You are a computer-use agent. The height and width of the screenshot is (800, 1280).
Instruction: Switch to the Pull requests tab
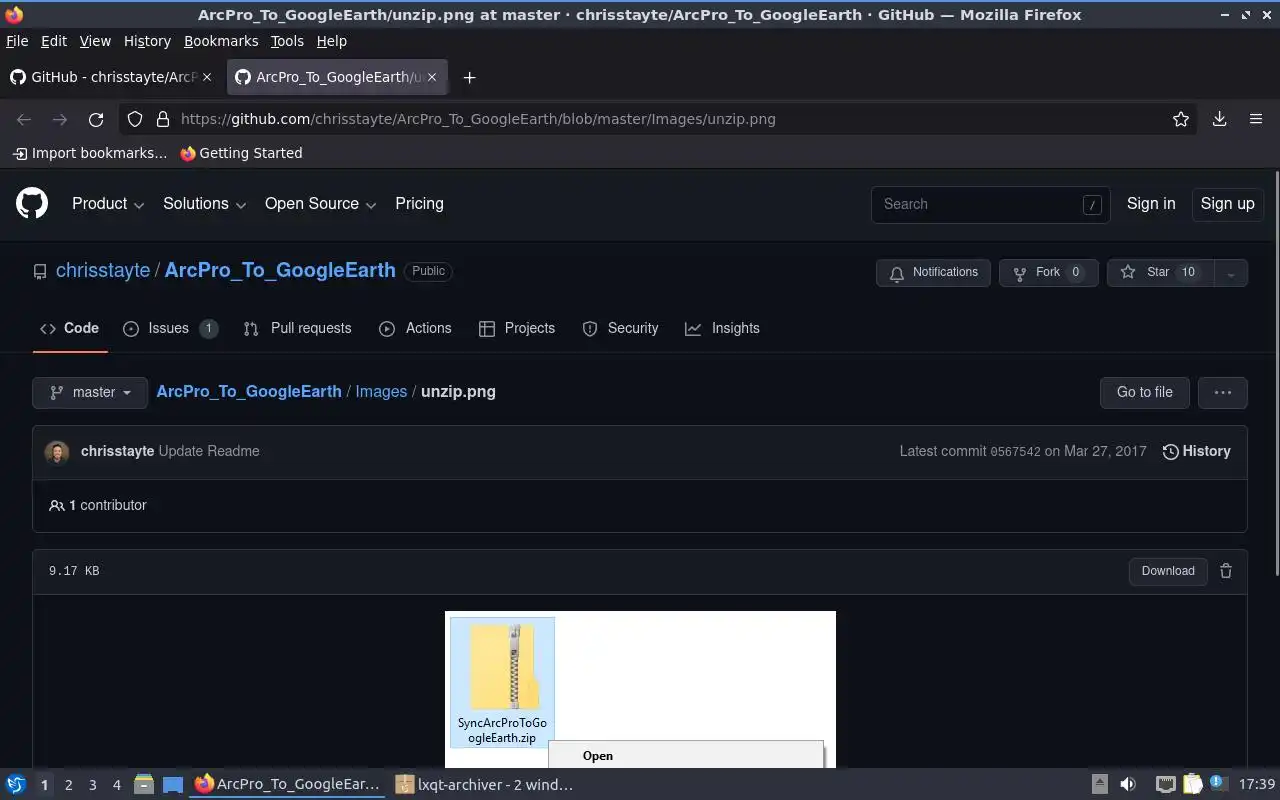point(298,328)
